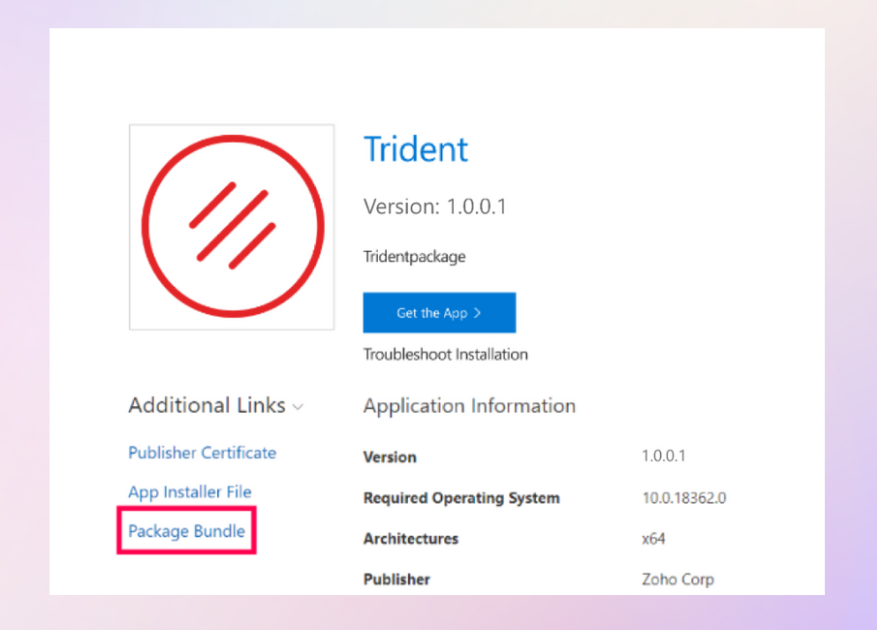
Task: Collapse the Additional Links chevron
Action: (x=298, y=407)
